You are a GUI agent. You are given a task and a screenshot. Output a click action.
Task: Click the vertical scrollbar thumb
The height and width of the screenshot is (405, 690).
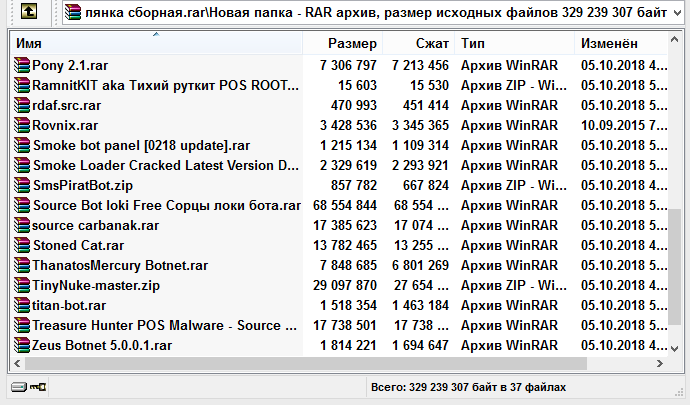point(674,267)
